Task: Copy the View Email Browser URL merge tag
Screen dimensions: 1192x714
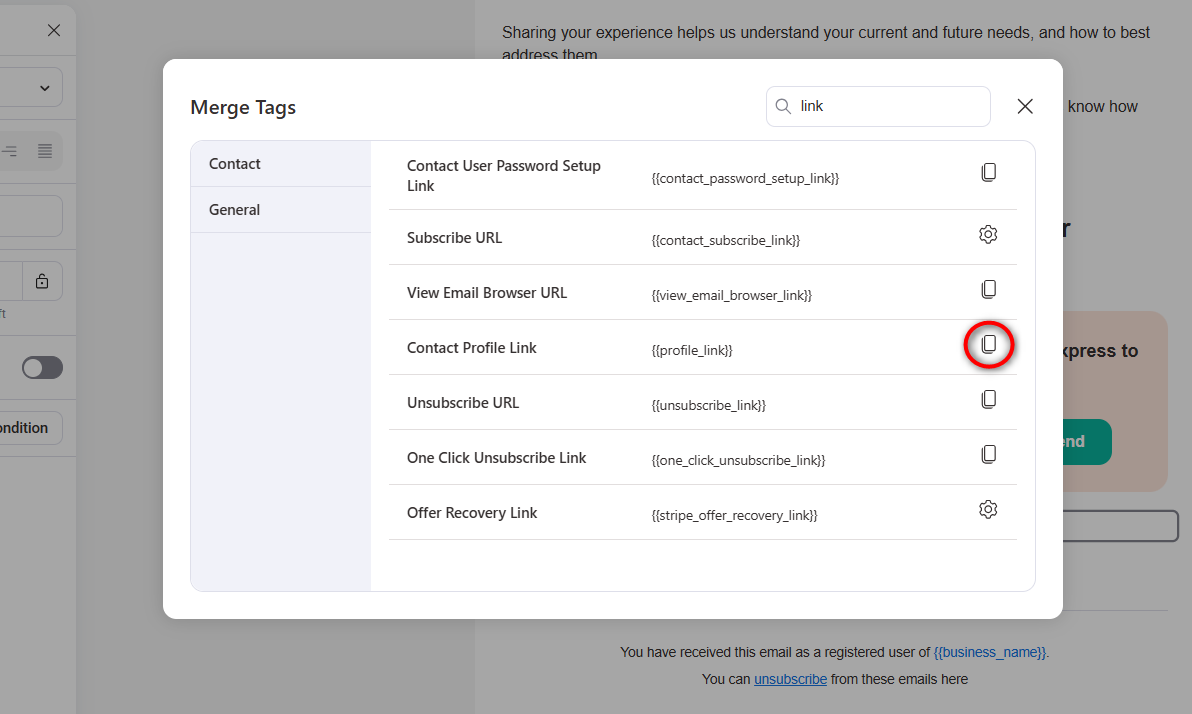Action: (x=989, y=289)
